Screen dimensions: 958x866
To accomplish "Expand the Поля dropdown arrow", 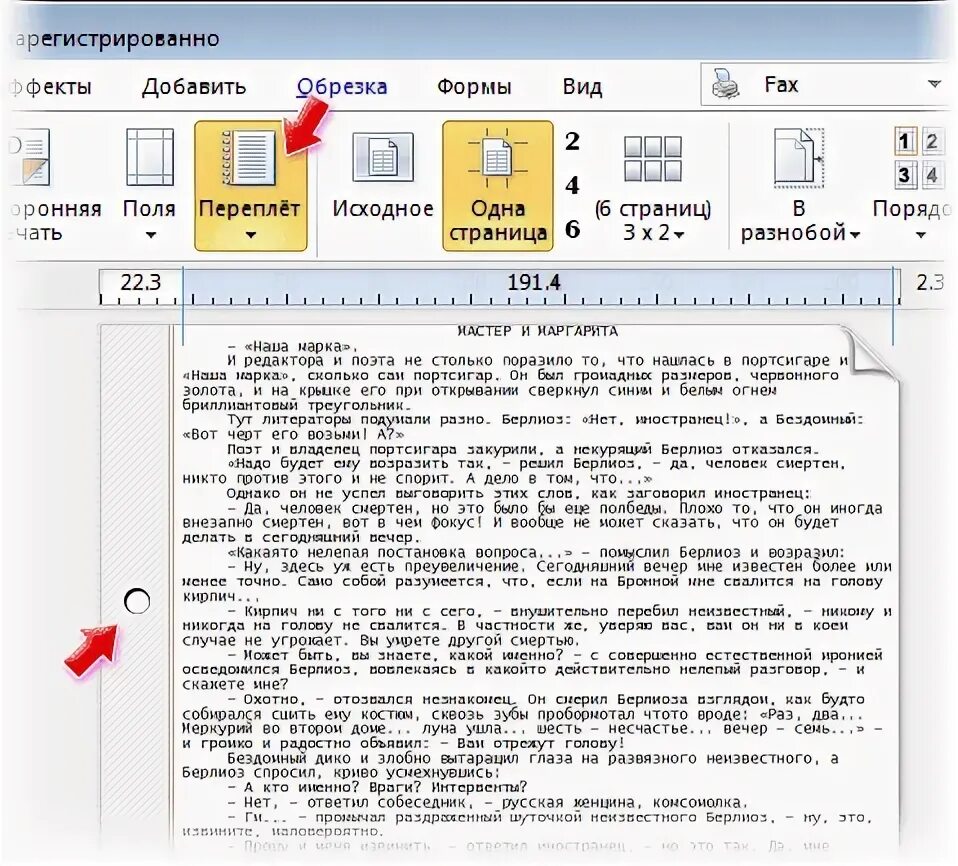I will (x=150, y=235).
